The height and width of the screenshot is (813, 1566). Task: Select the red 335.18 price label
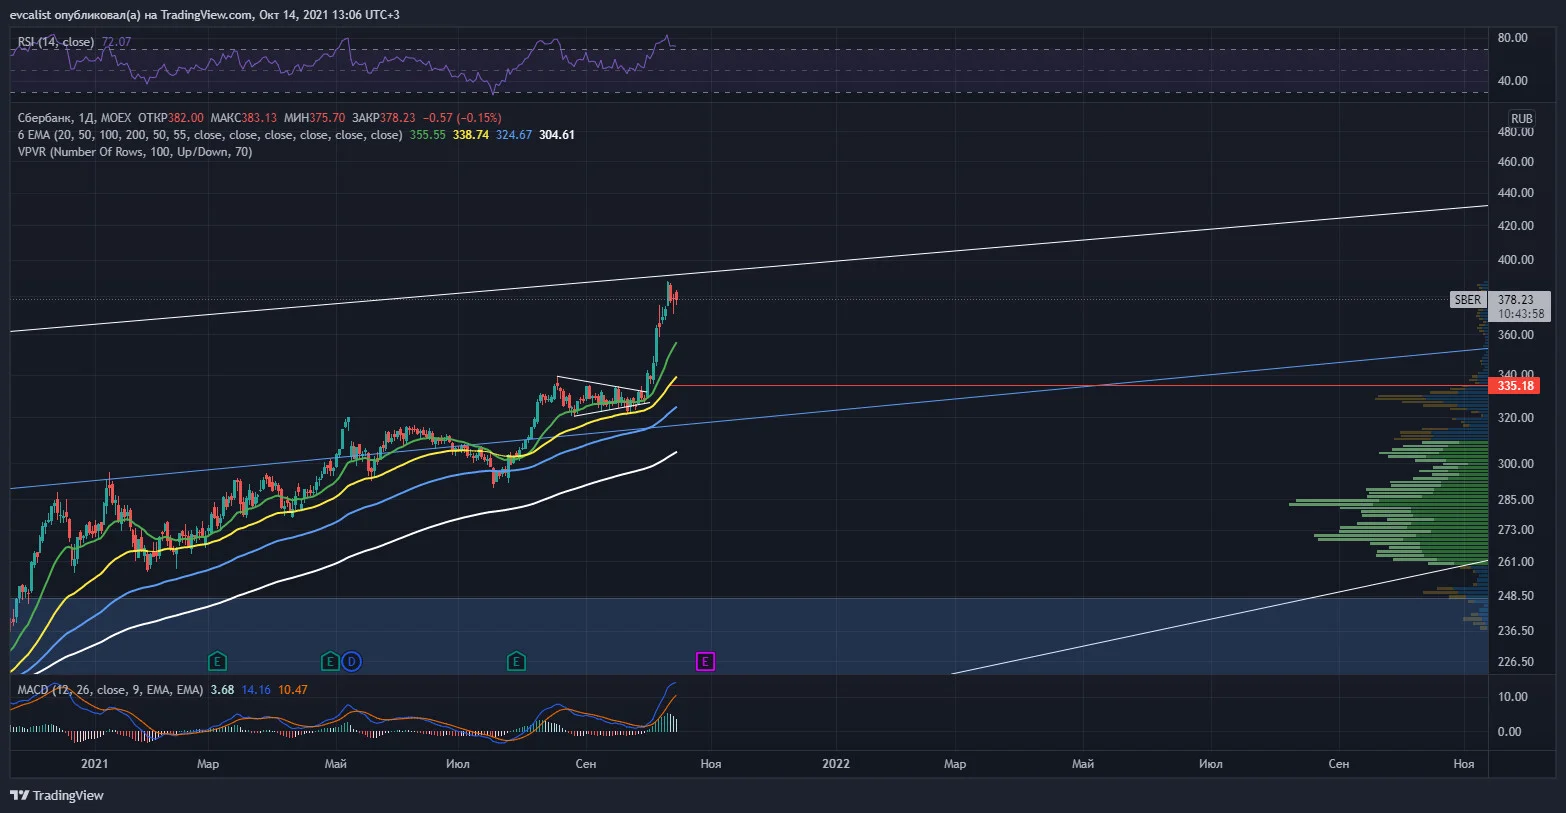(1514, 386)
